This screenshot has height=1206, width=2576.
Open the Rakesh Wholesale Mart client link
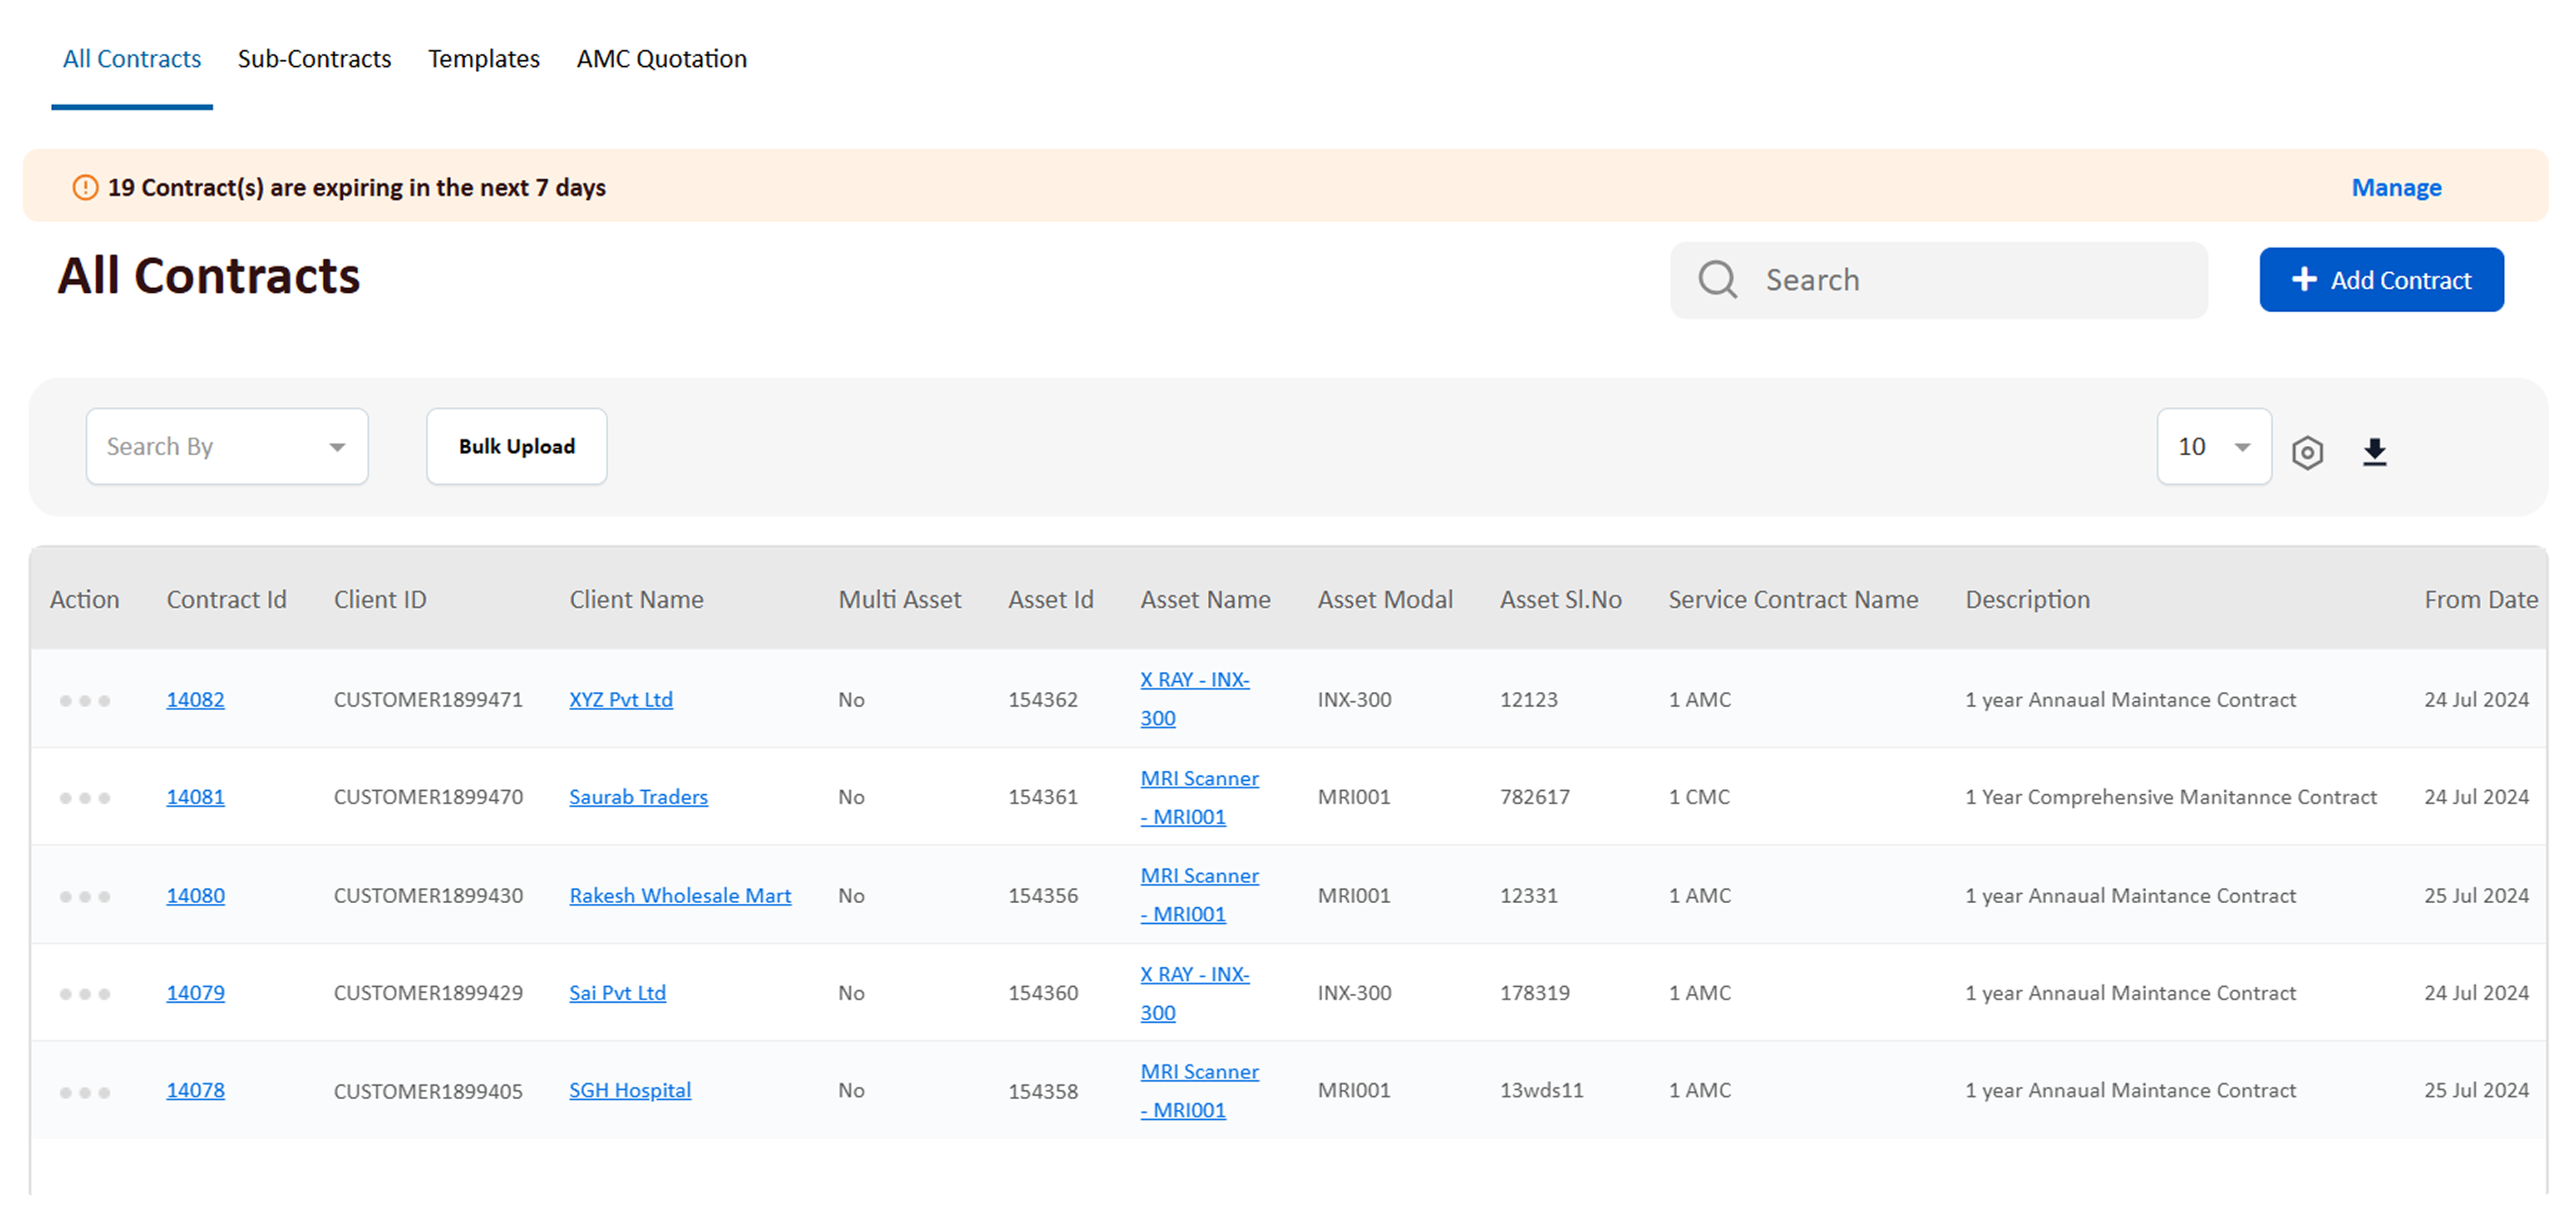[679, 896]
